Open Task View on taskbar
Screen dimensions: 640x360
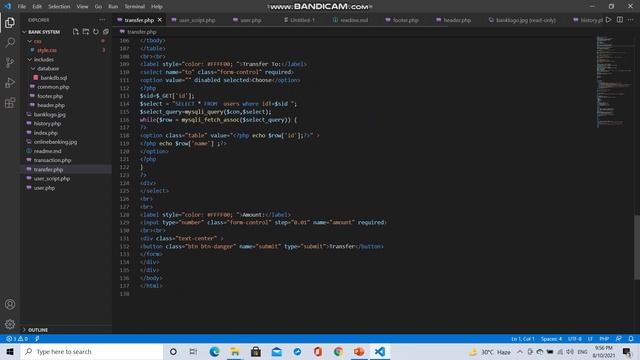click(x=193, y=351)
